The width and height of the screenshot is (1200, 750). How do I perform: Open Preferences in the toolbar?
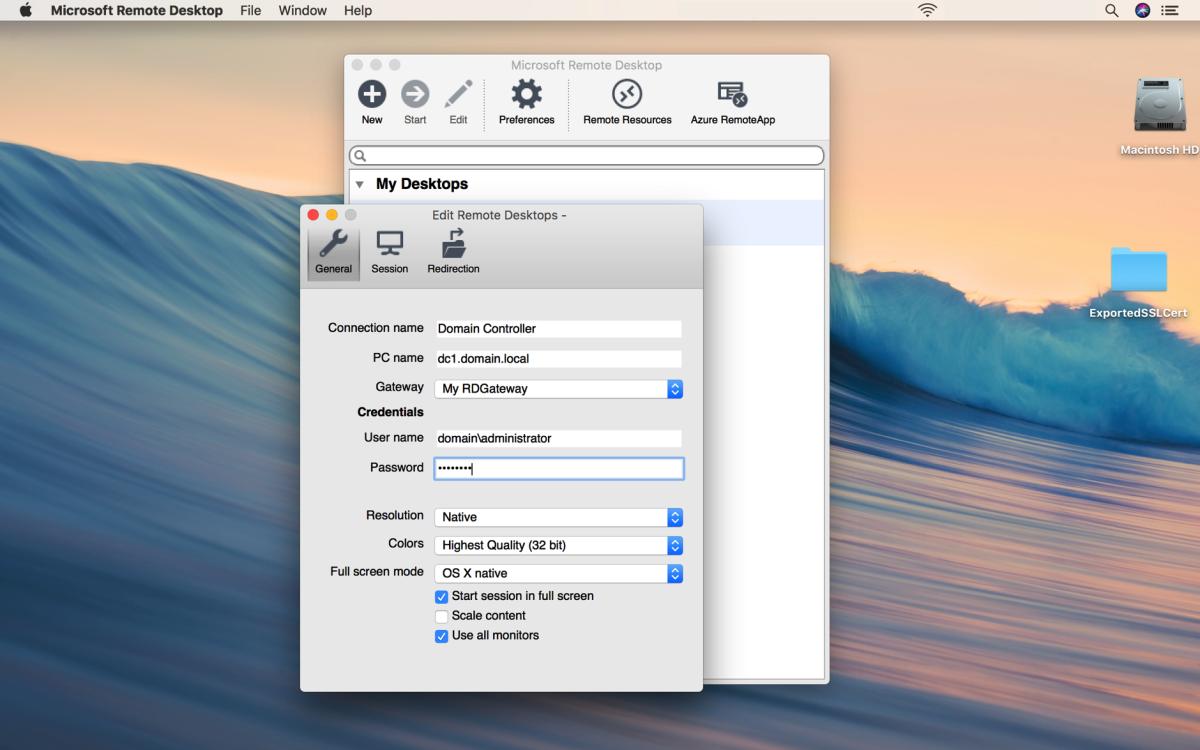point(526,97)
